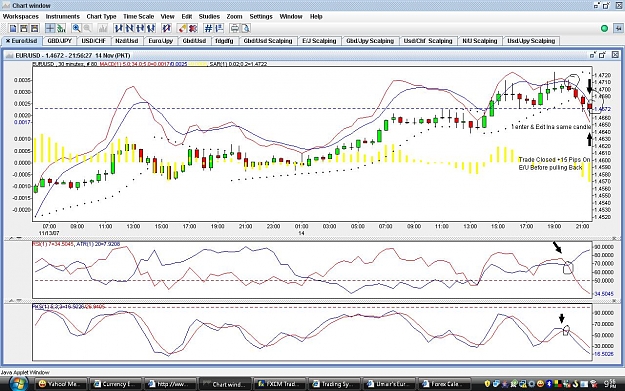Viewport: 625px width, 391px height.
Task: Open the Studies menu
Action: tap(209, 16)
